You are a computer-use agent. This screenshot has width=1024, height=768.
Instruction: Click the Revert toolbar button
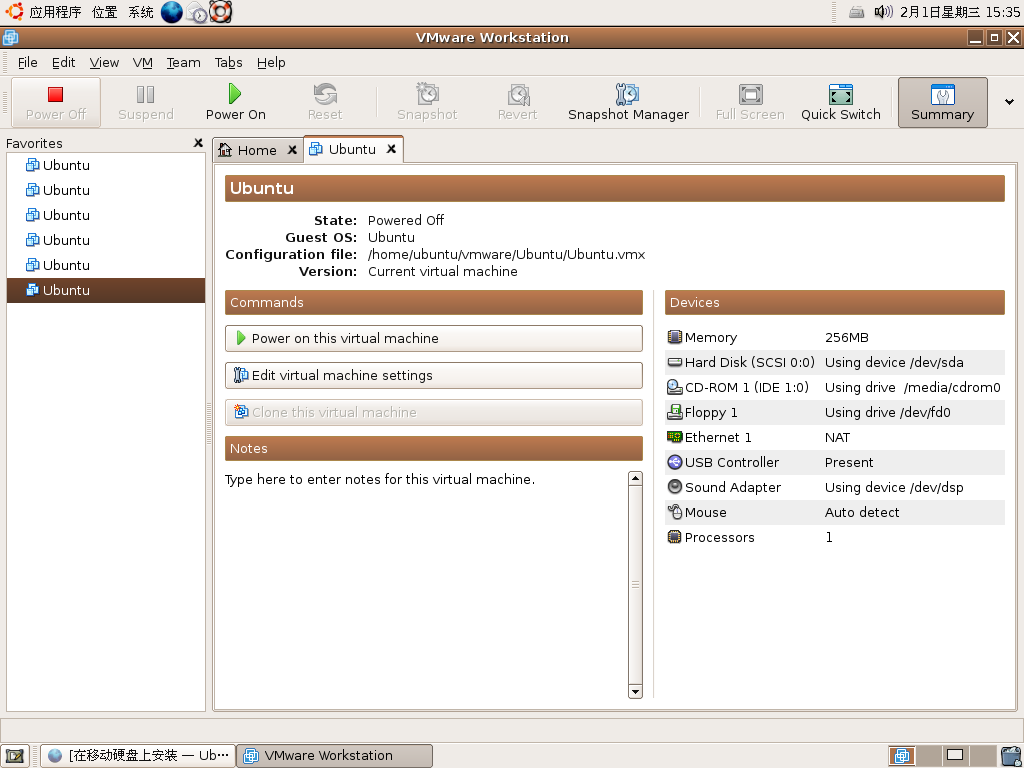(517, 103)
